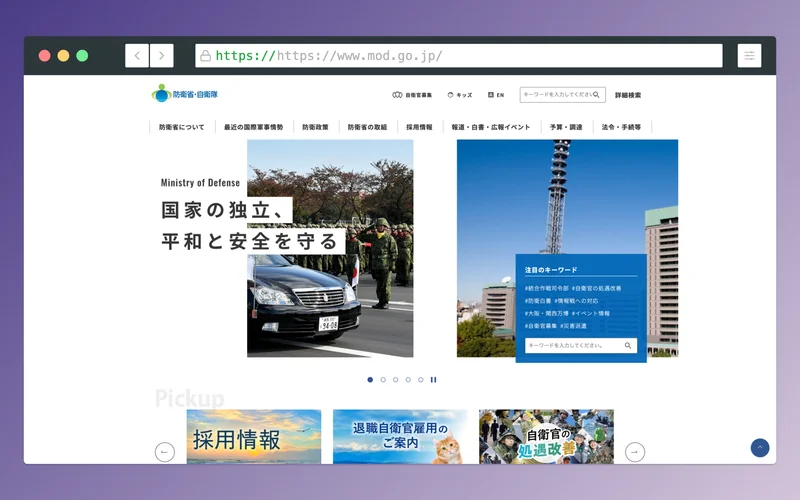The height and width of the screenshot is (500, 800).
Task: Click the browser back arrow button
Action: point(137,56)
